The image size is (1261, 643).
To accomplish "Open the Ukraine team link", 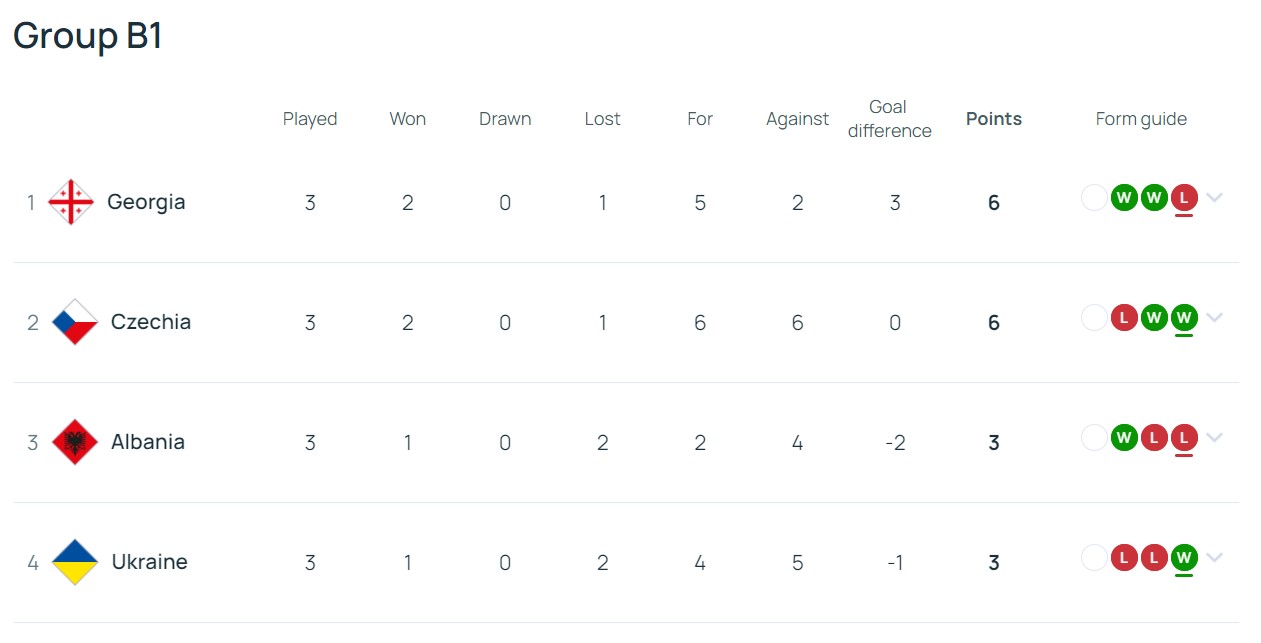I will click(x=150, y=562).
